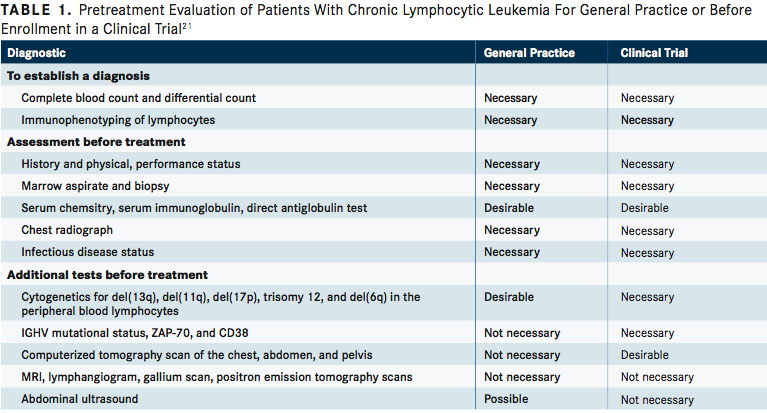Click the 'Assessment before treatment' heading

click(96, 142)
